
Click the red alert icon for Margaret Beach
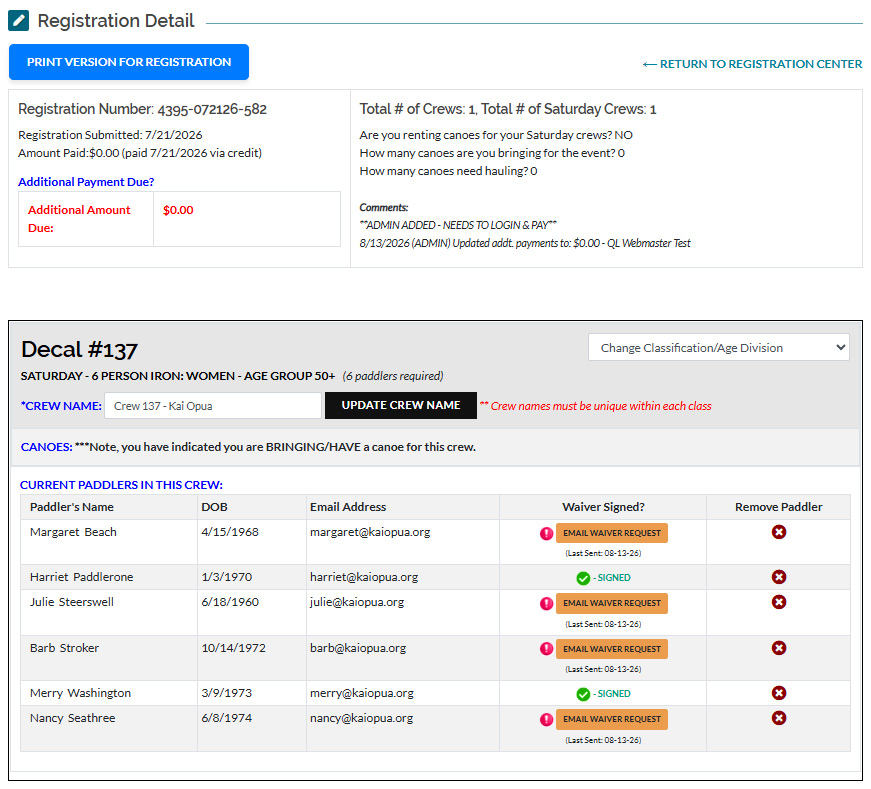546,533
